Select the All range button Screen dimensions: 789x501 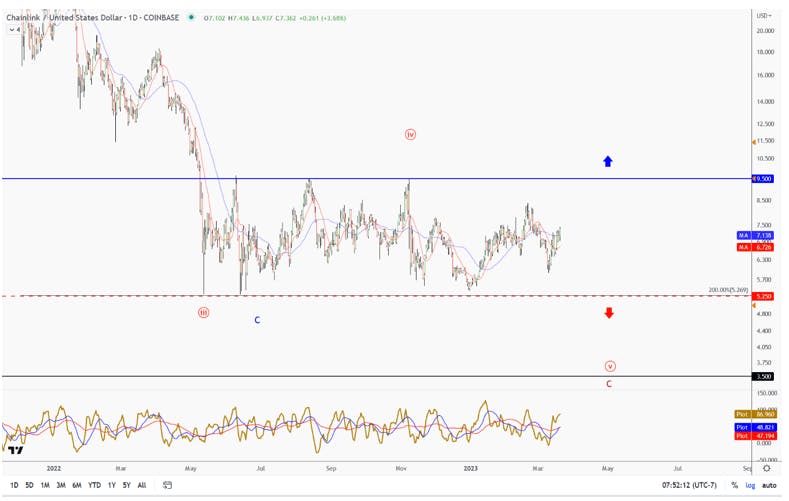click(x=142, y=485)
